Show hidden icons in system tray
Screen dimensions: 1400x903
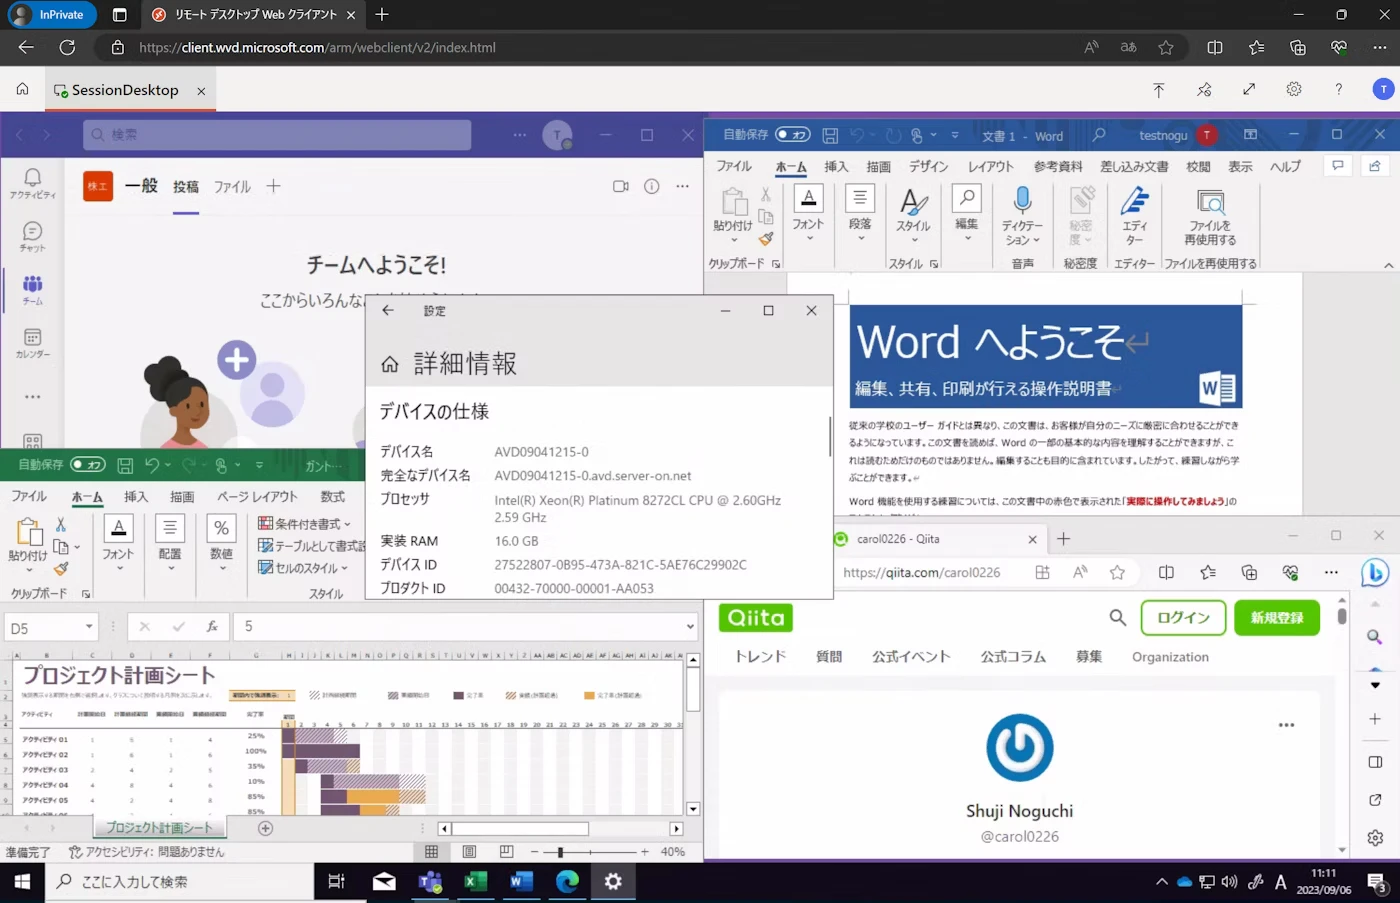tap(1161, 882)
